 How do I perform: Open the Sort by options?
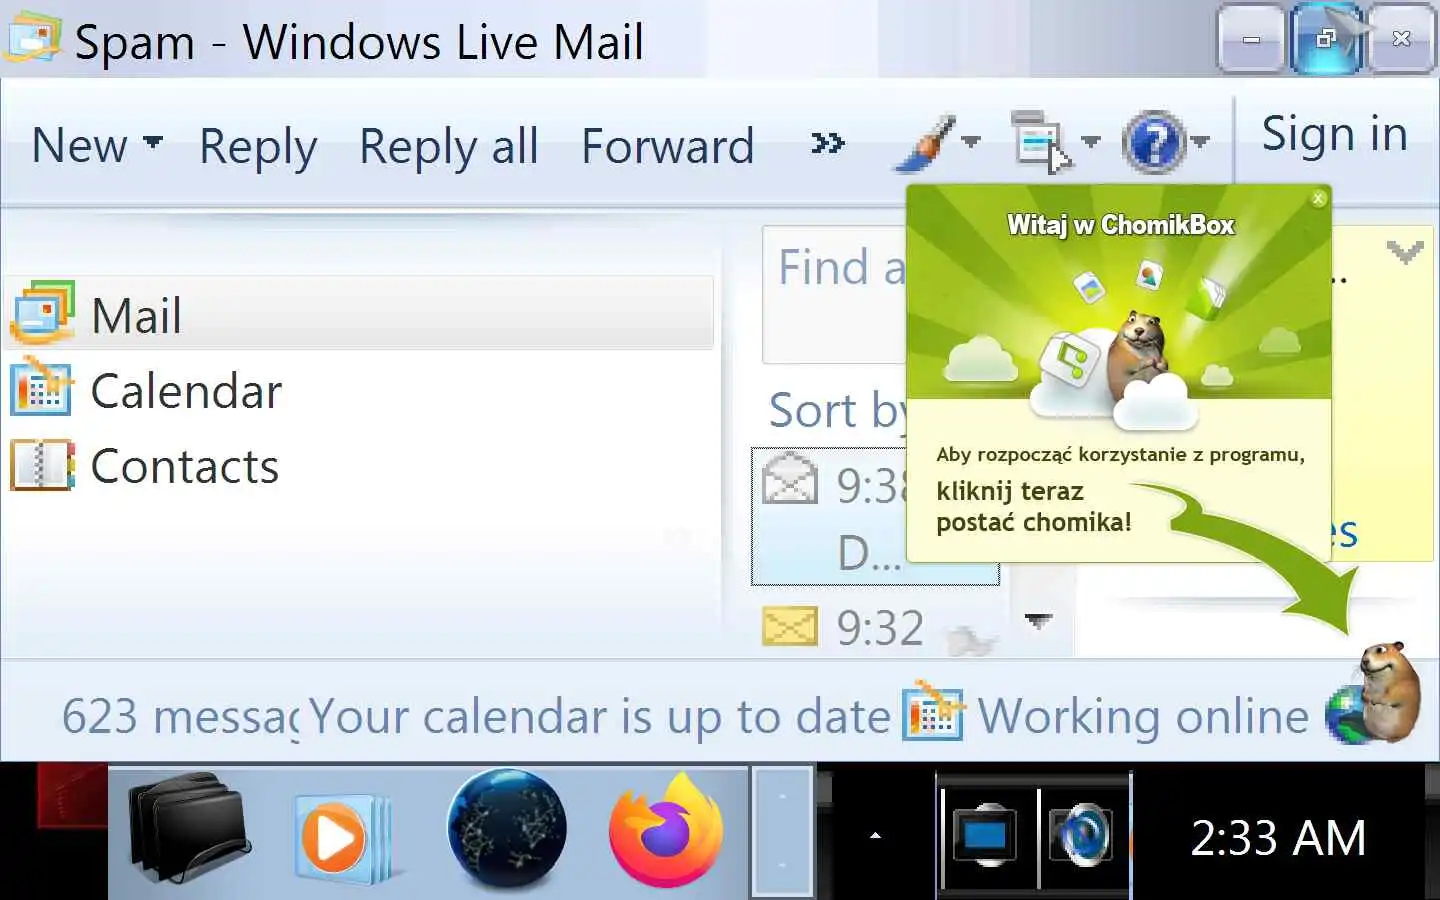coord(838,410)
